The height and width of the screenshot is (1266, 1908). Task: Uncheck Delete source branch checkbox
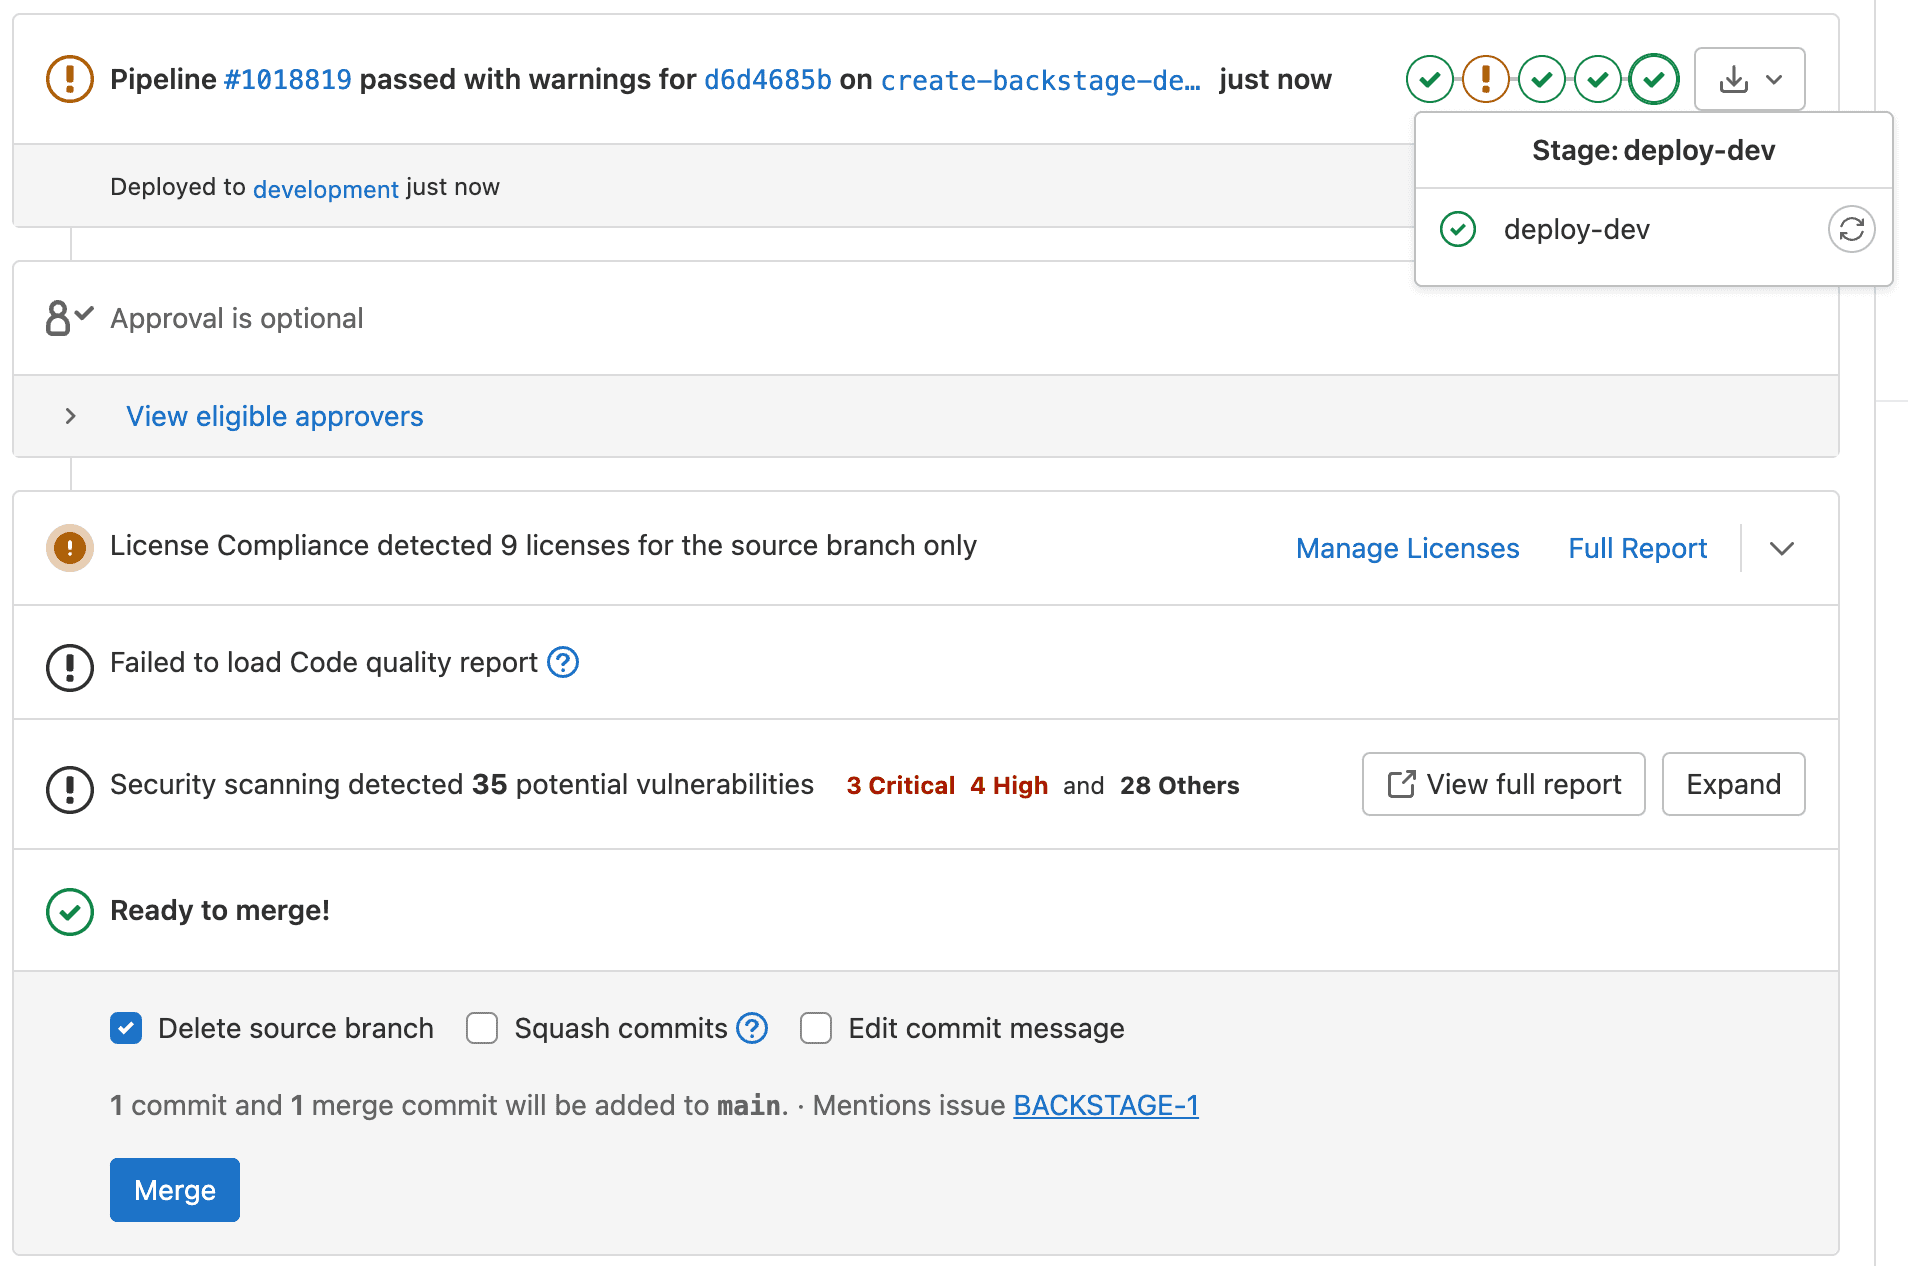tap(126, 1028)
